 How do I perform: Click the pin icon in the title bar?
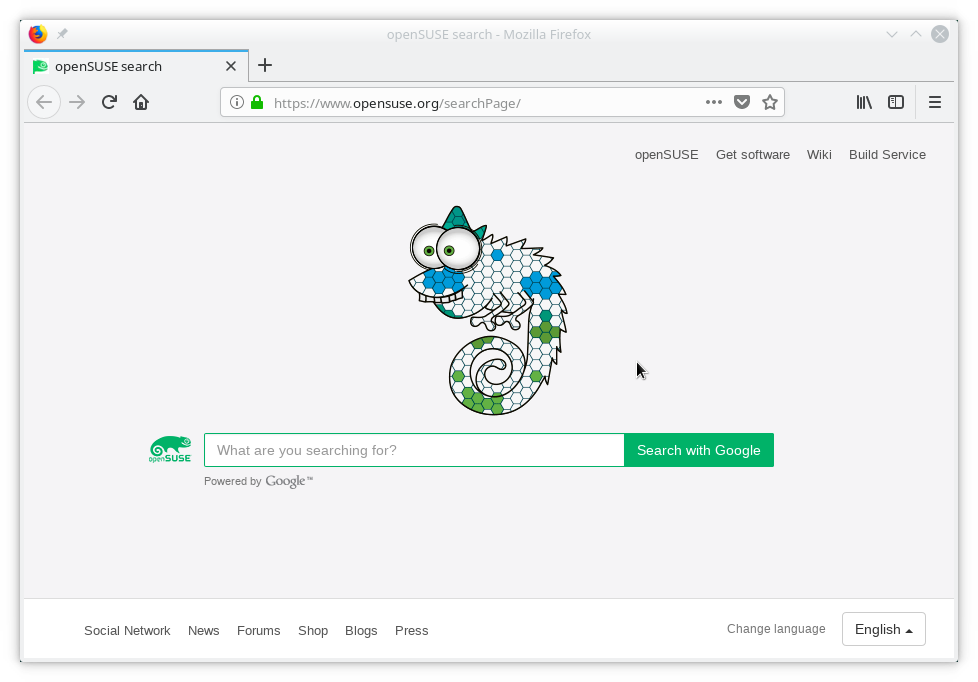pyautogui.click(x=62, y=34)
